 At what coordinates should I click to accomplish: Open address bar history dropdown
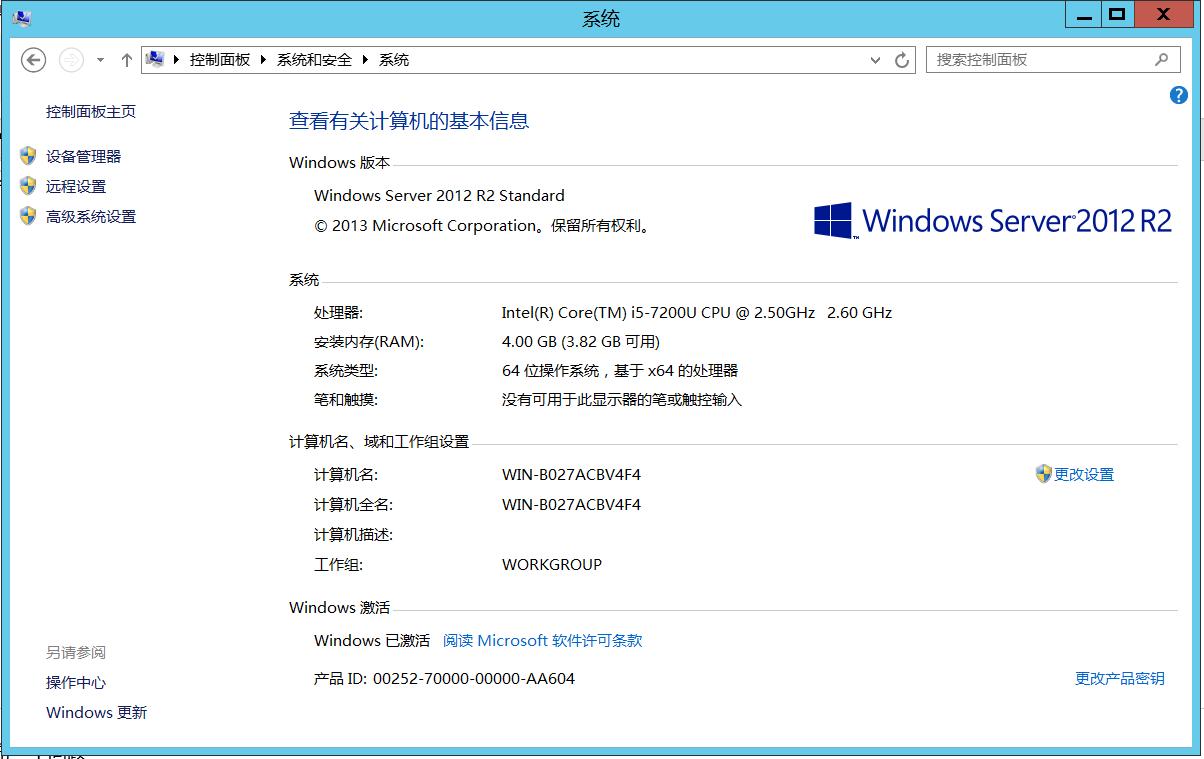(x=876, y=60)
